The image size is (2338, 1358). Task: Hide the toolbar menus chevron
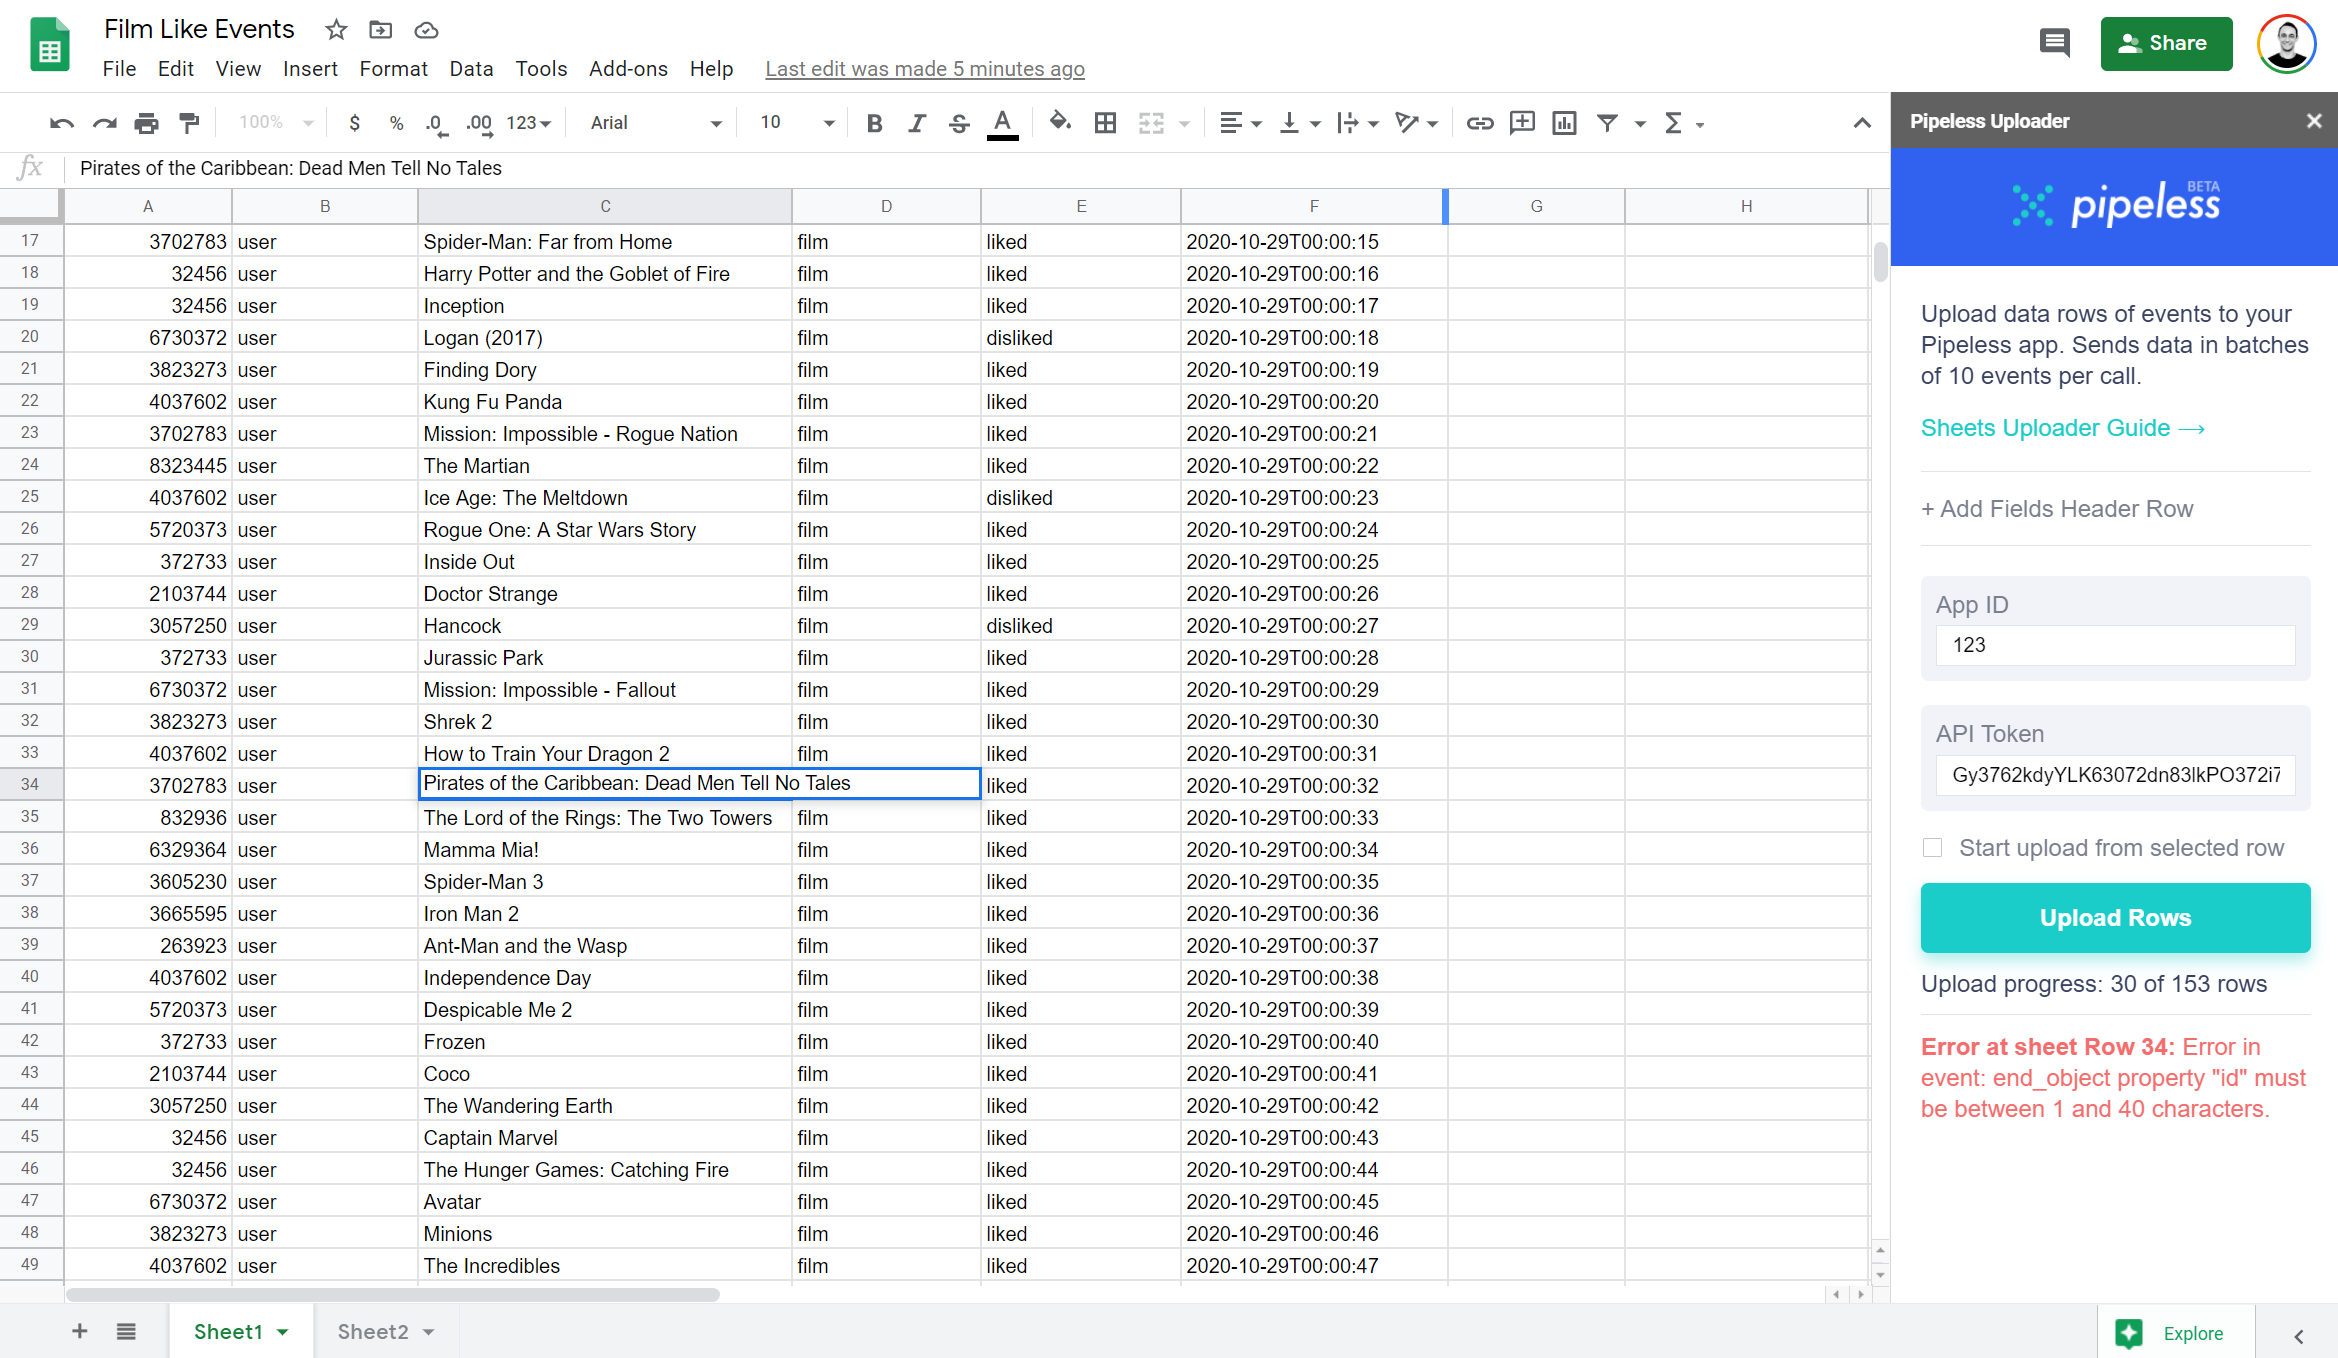(x=1861, y=123)
